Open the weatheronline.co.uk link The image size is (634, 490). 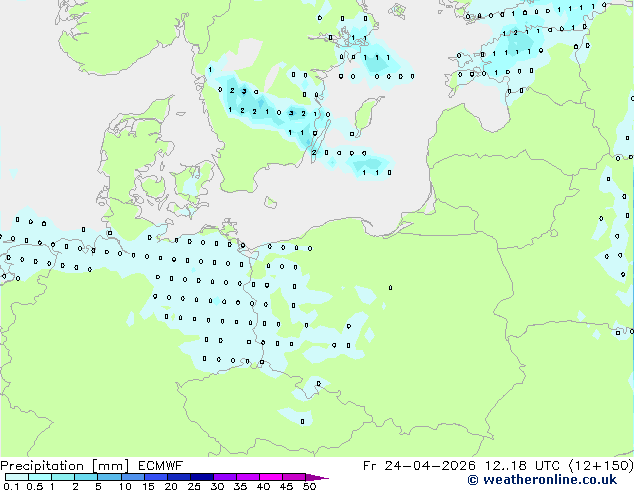click(x=542, y=480)
